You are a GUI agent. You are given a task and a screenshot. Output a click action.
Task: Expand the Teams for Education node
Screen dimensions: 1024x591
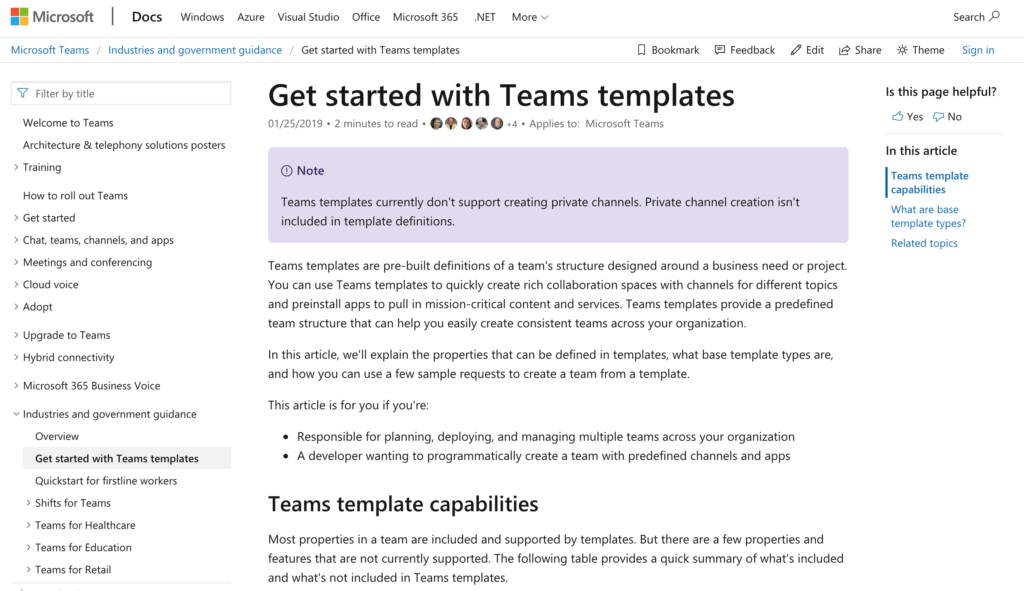[28, 547]
